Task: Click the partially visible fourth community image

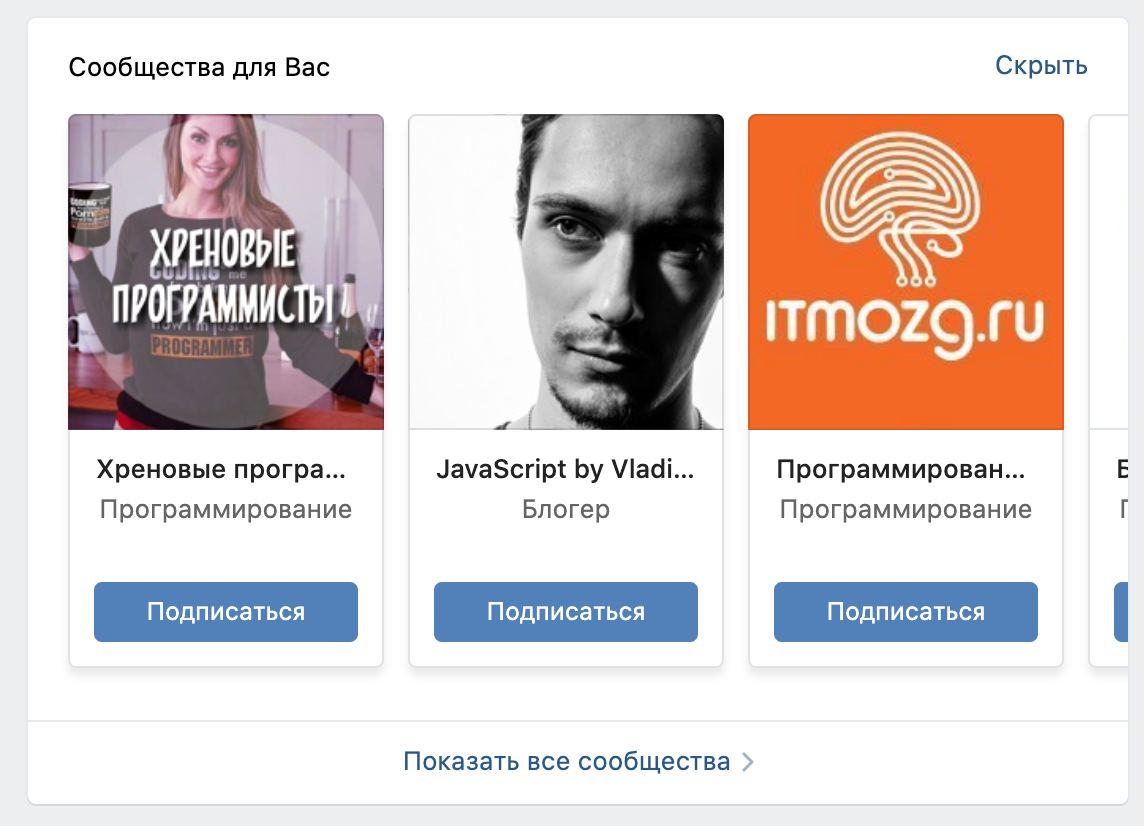Action: [1108, 271]
